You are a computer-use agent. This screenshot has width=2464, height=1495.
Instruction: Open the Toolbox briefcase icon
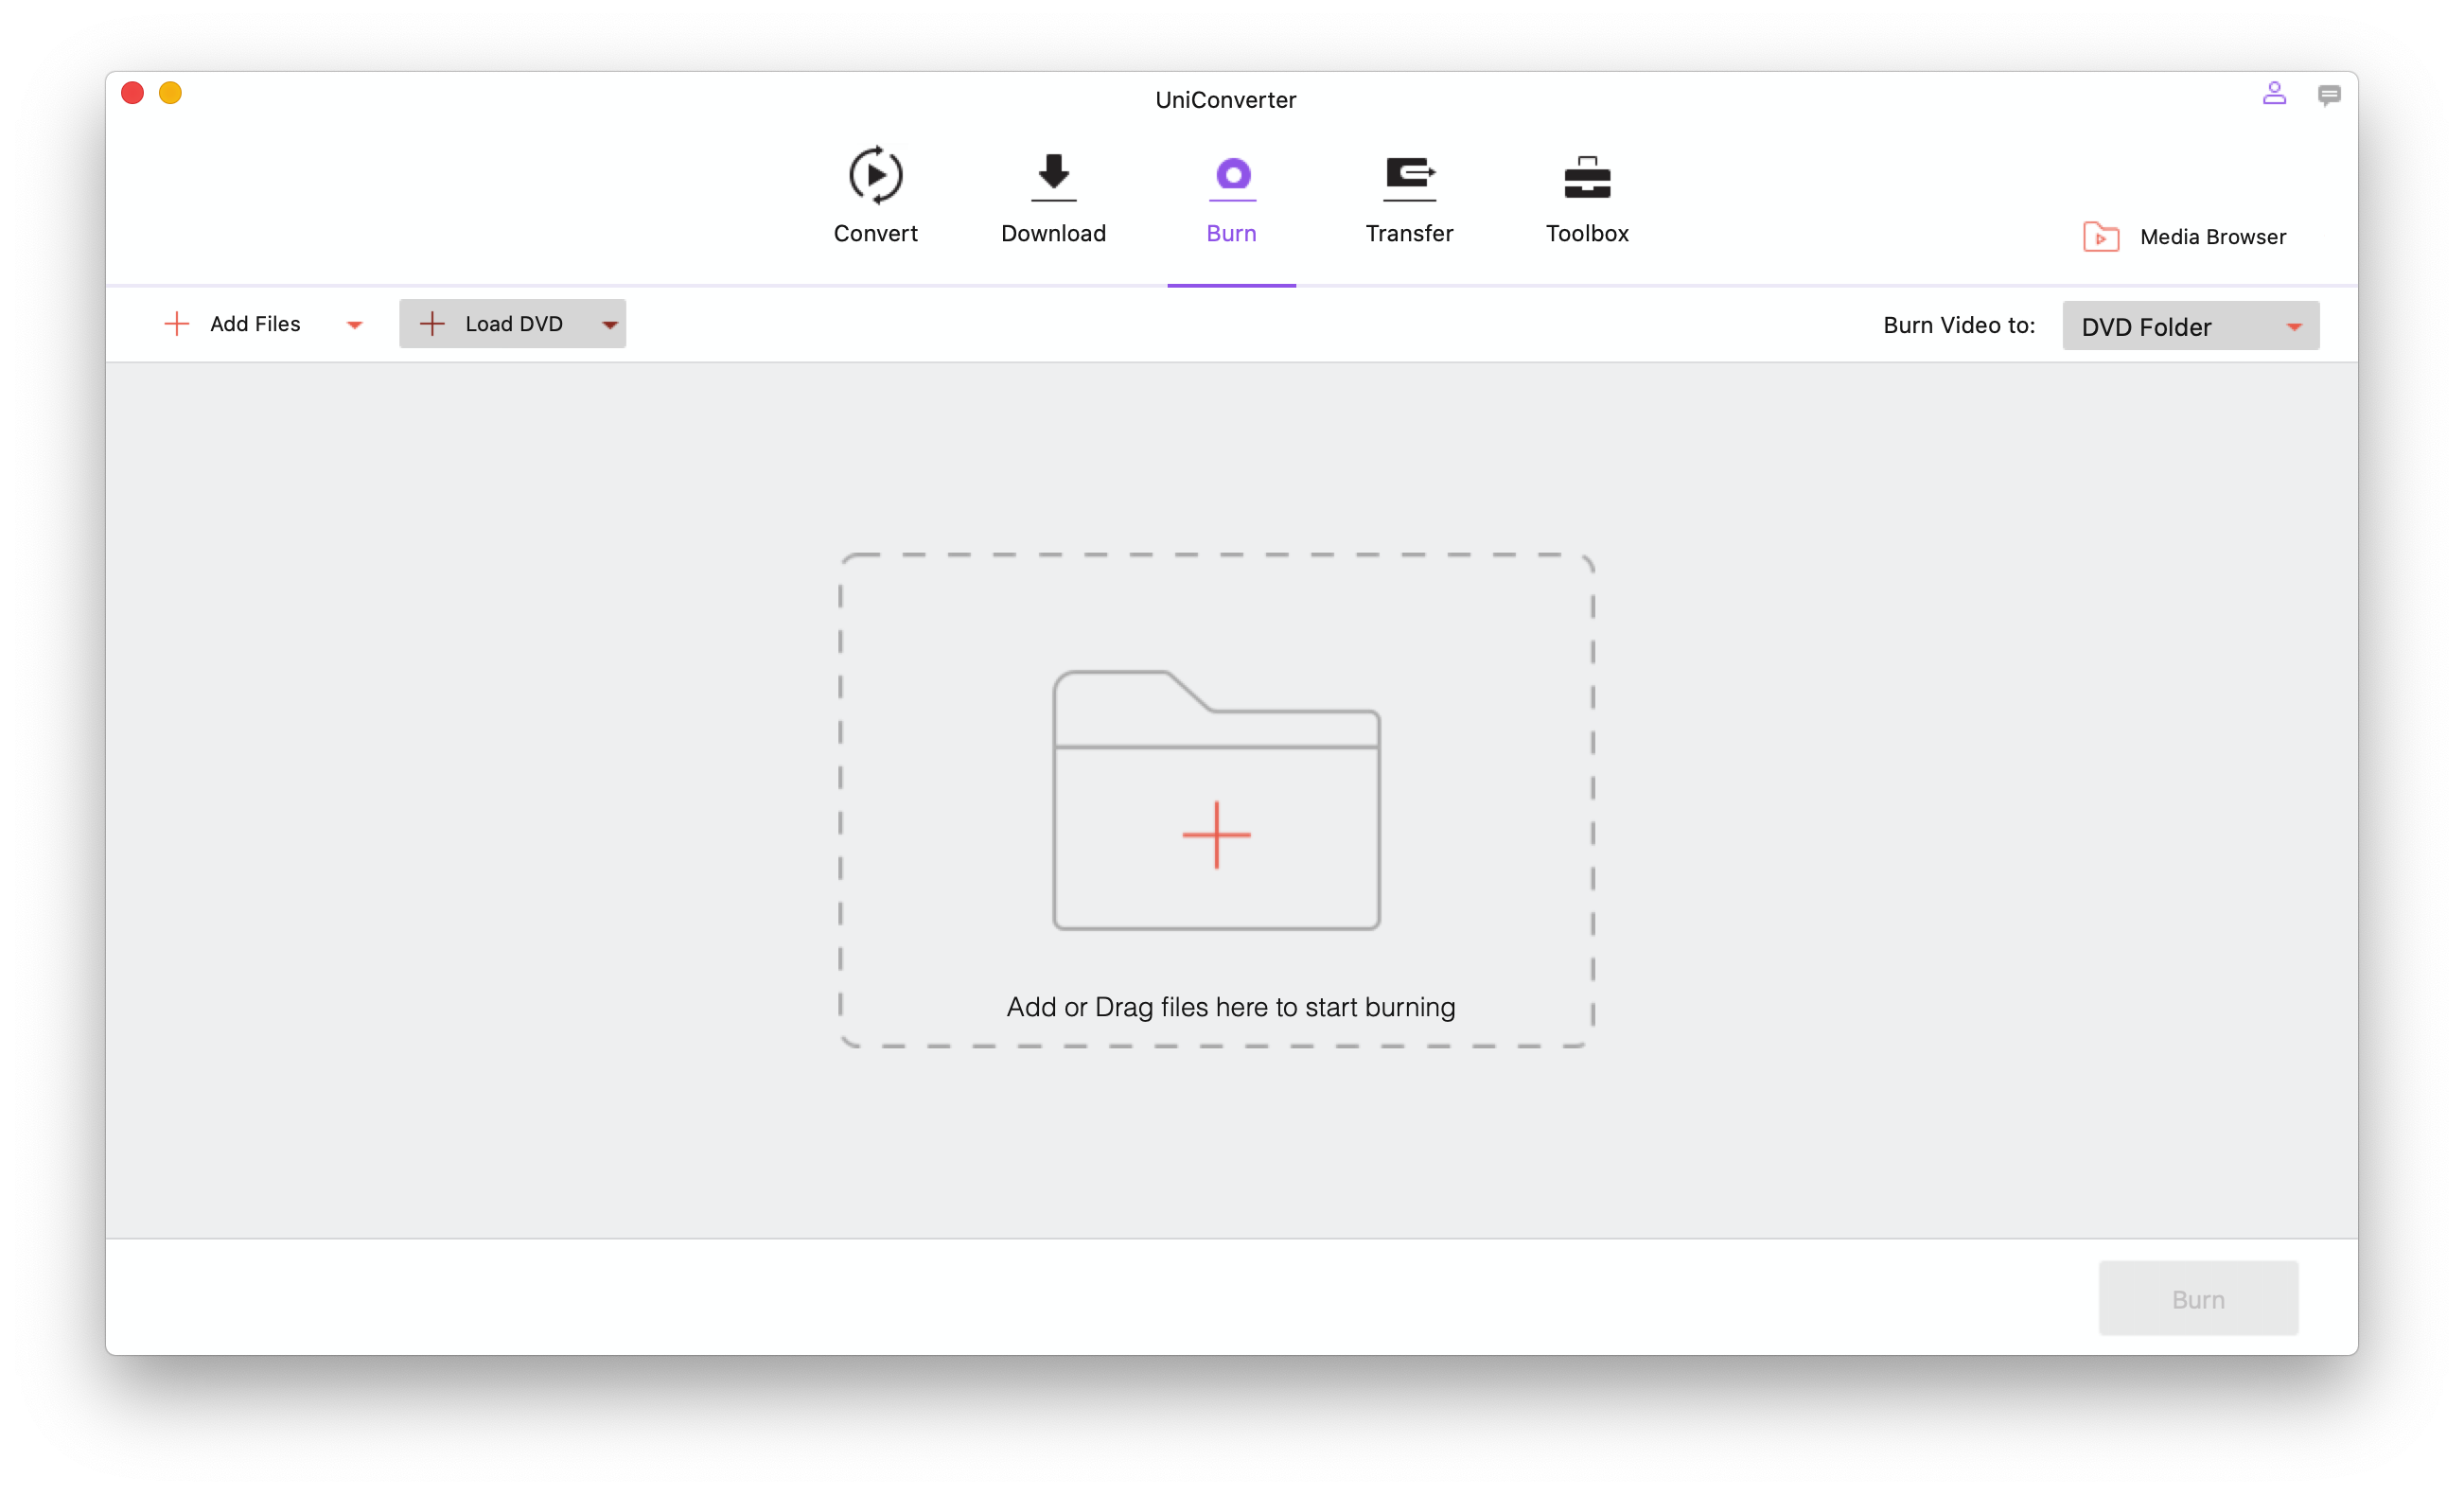click(x=1587, y=177)
